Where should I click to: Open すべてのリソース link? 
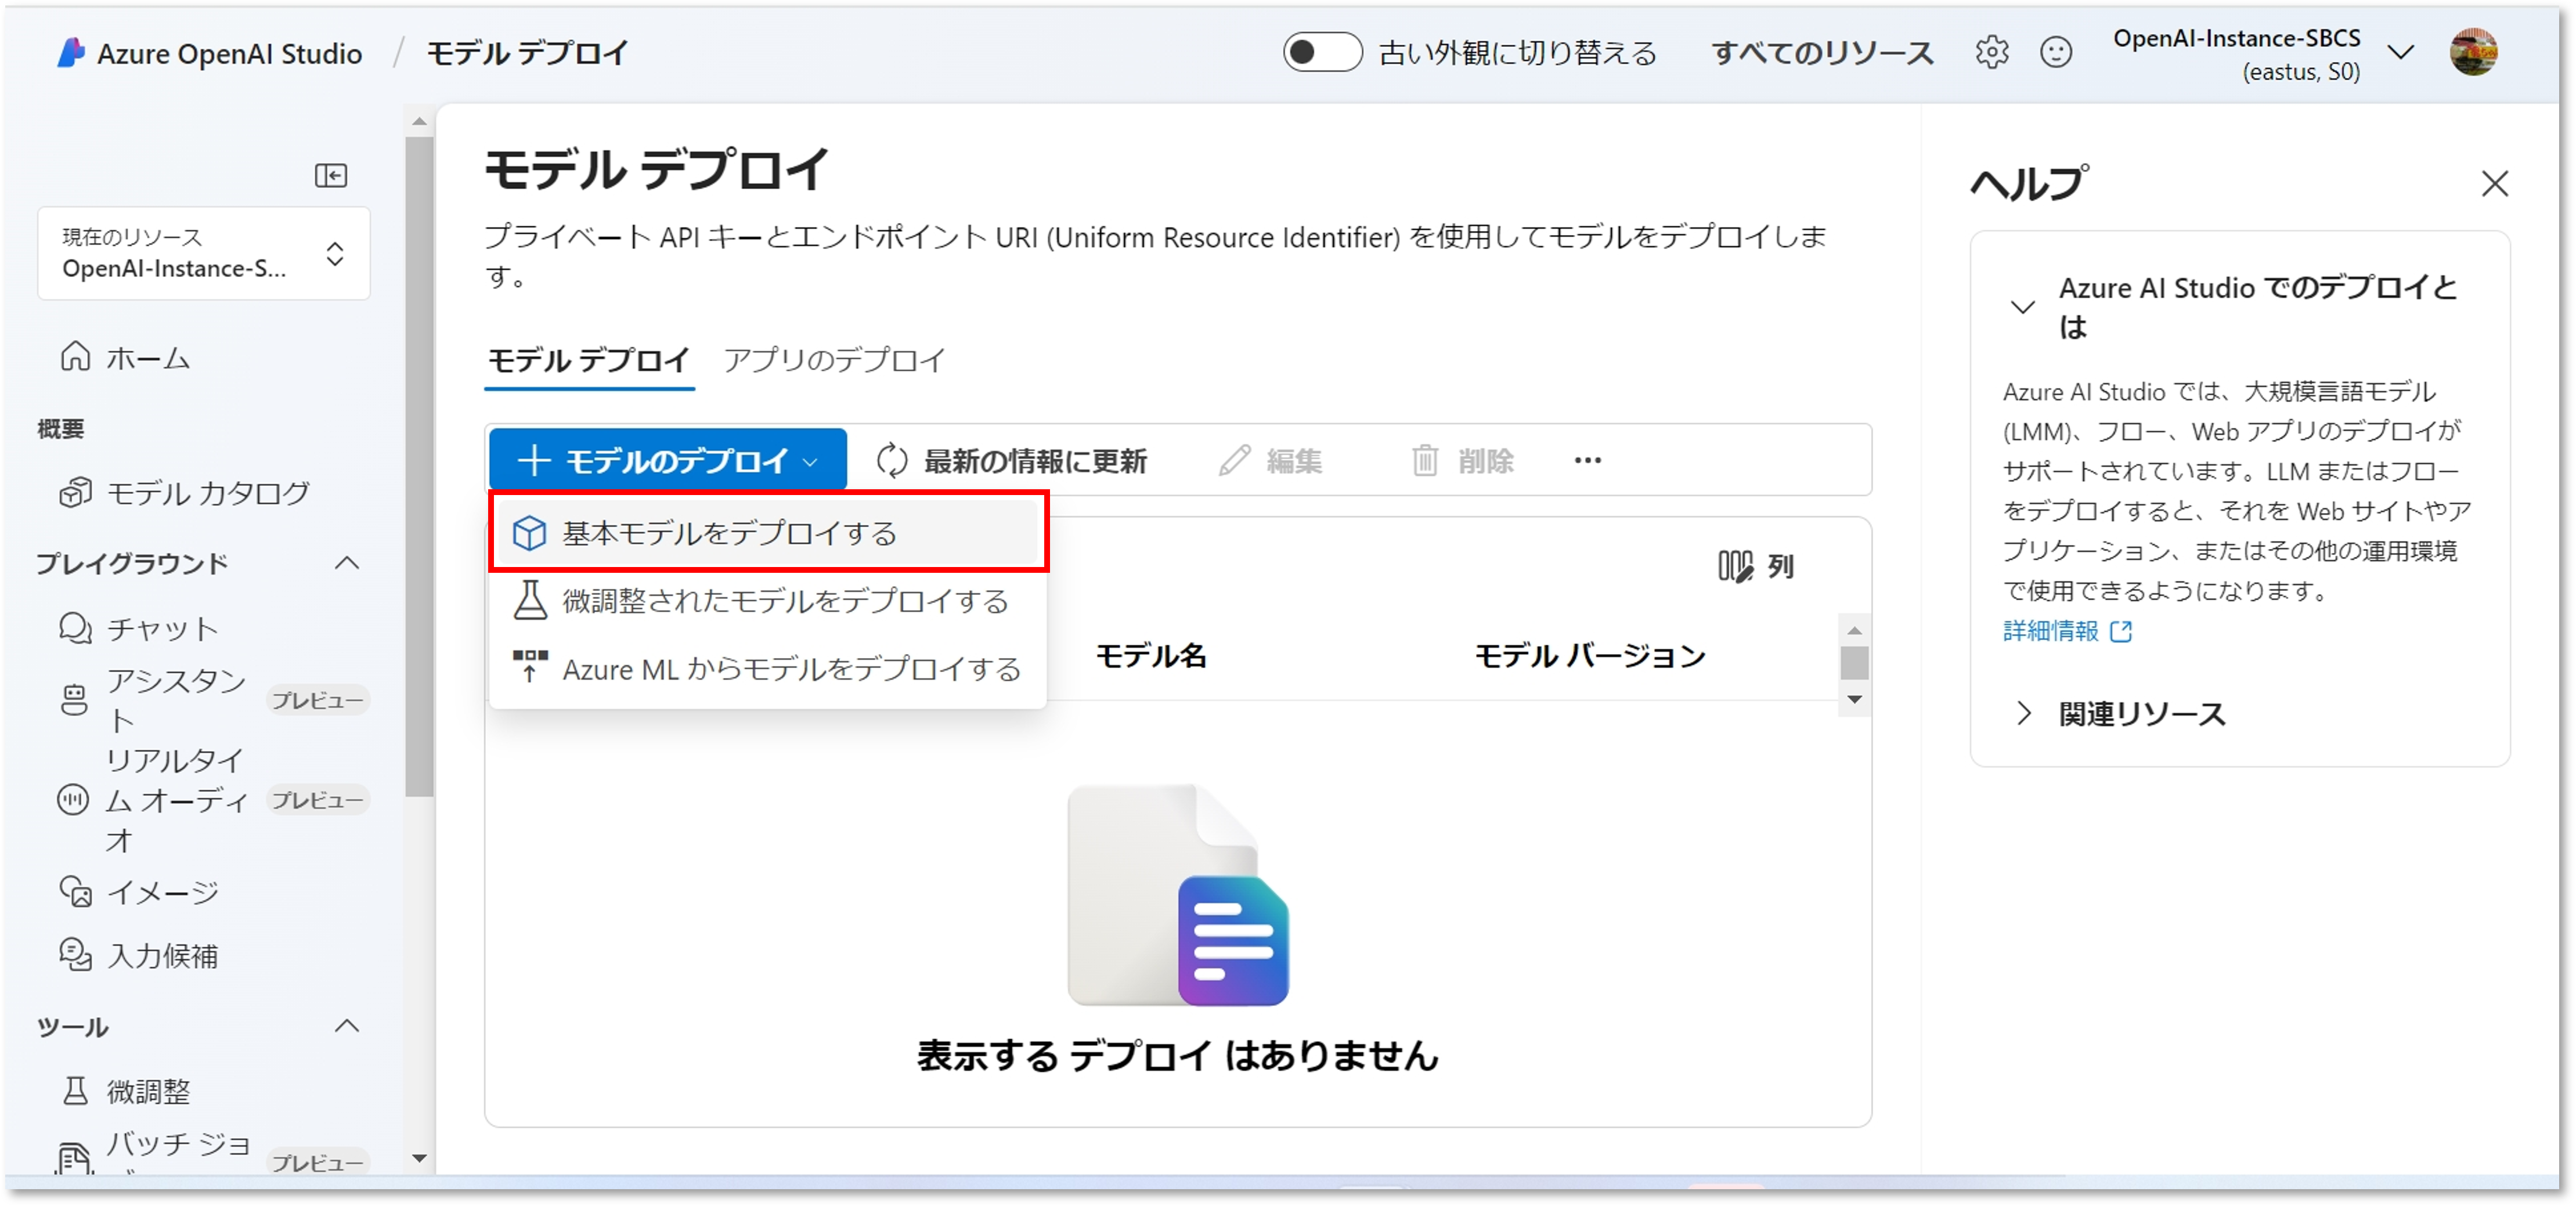click(1822, 53)
